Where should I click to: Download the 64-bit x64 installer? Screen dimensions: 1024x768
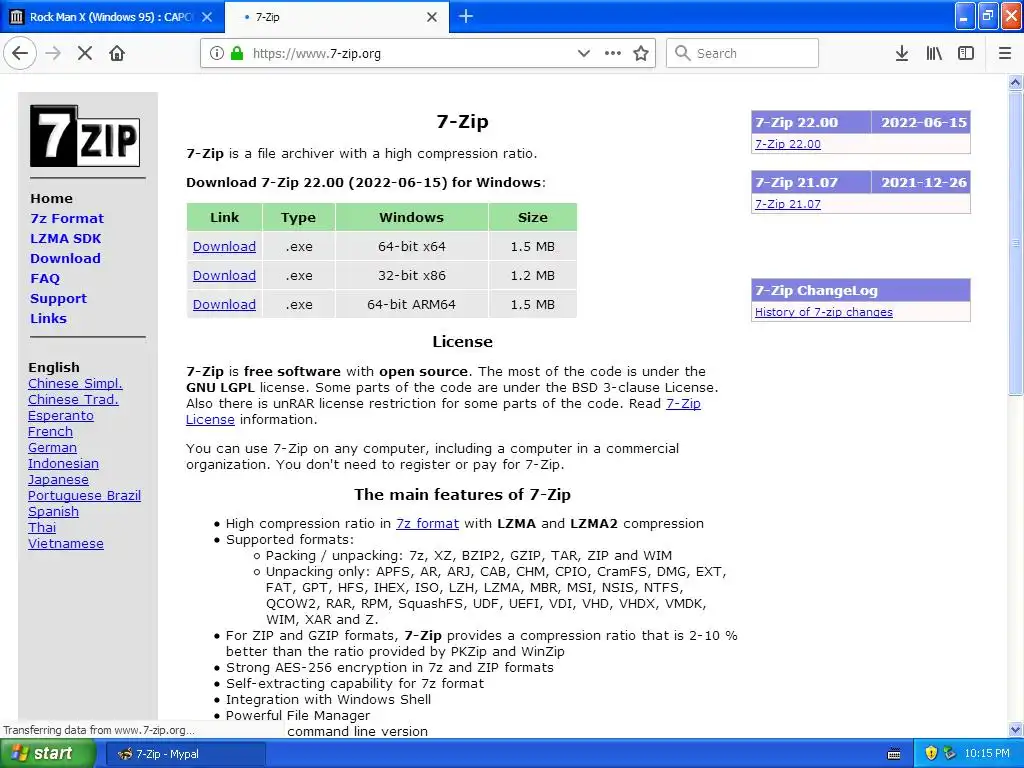click(224, 246)
